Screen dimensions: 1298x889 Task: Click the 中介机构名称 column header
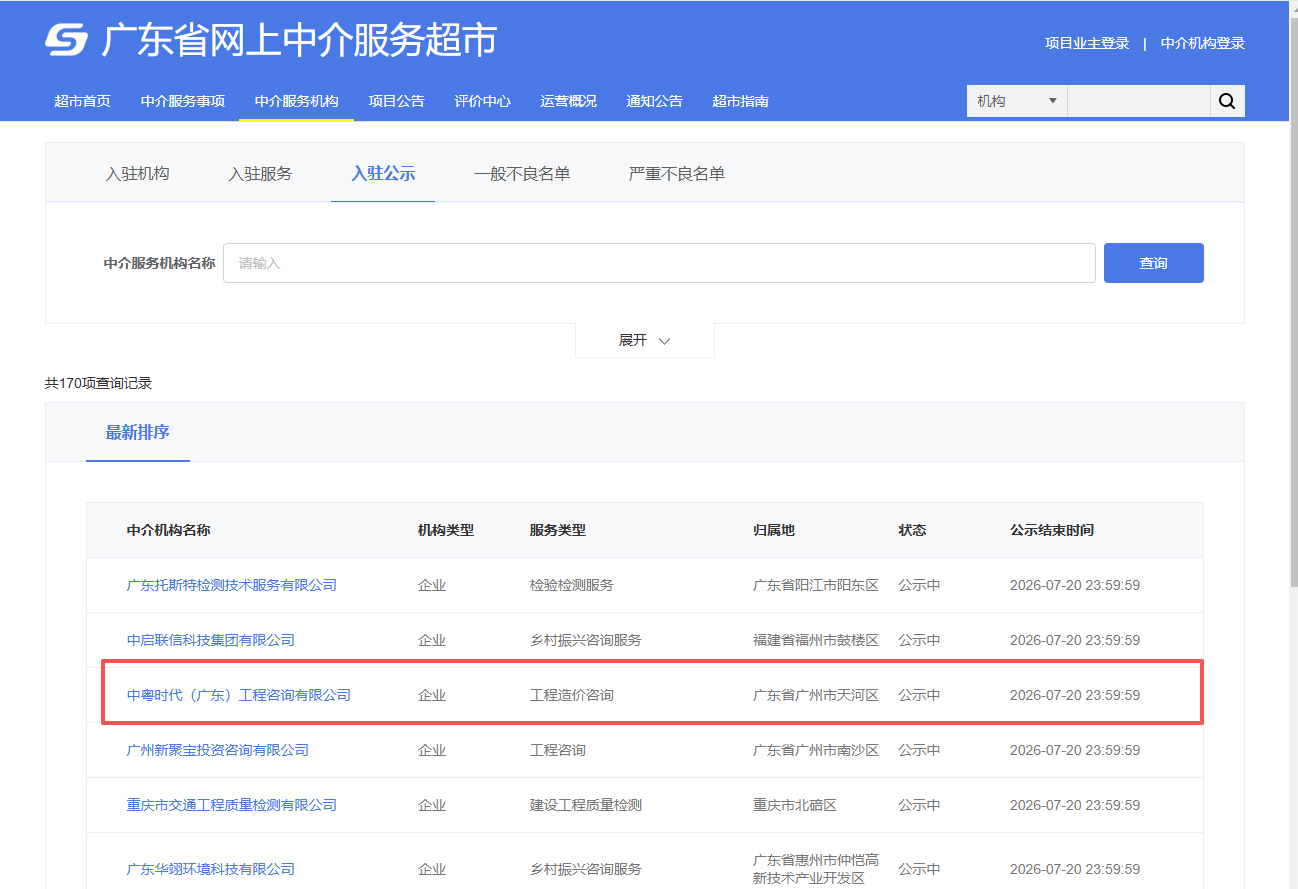tap(169, 530)
